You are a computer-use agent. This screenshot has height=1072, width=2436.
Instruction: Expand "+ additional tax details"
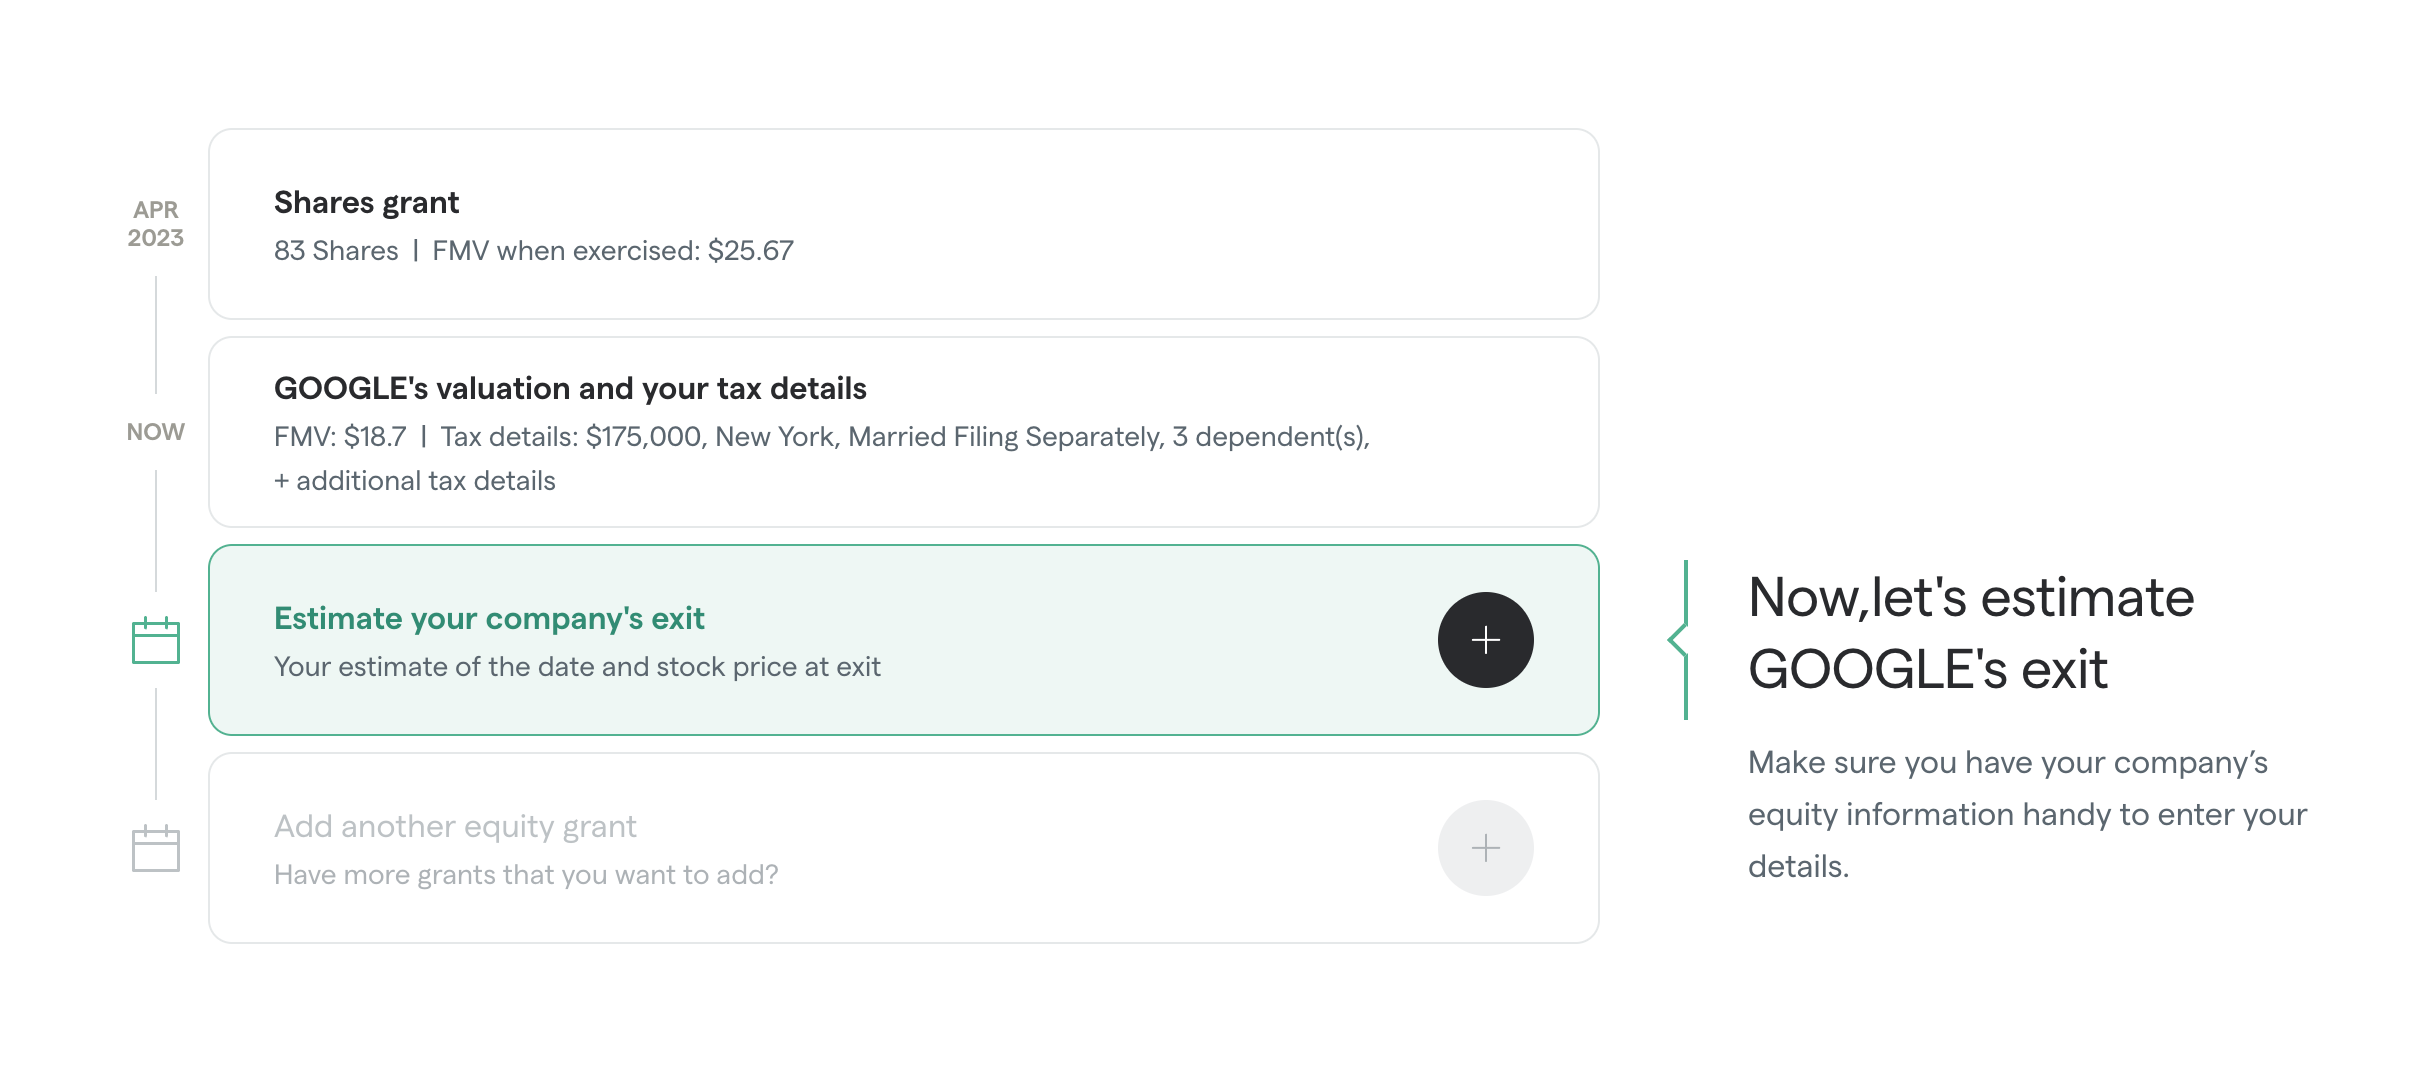415,481
